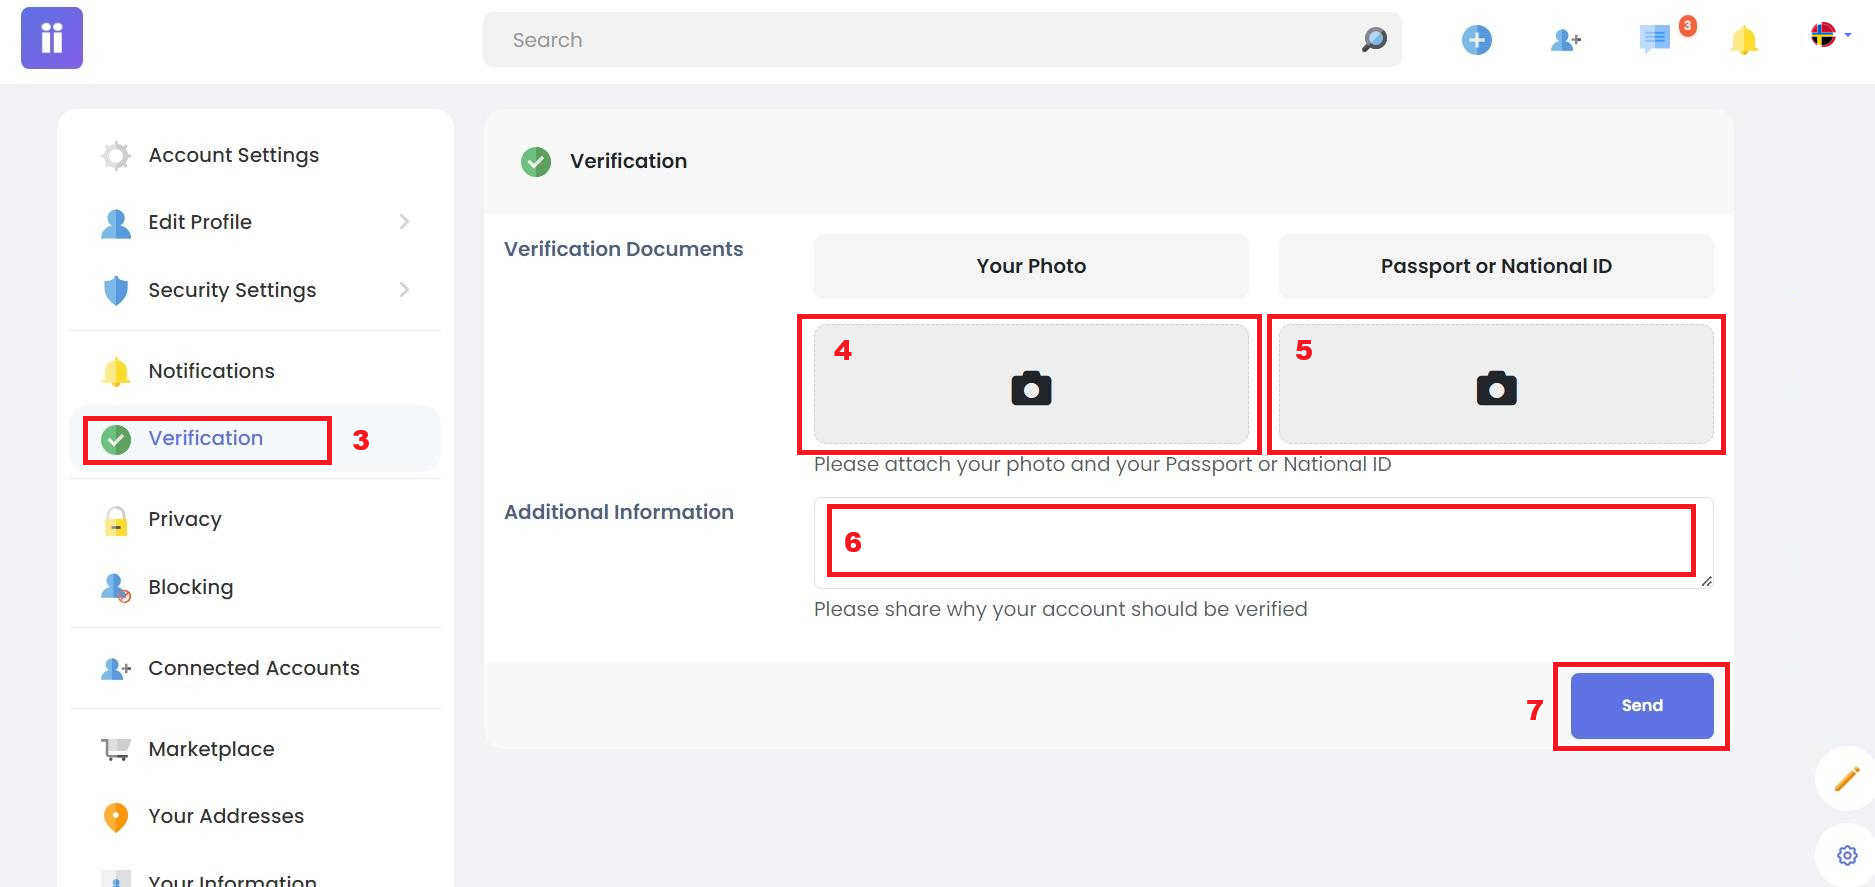The image size is (1875, 887).
Task: Open the friend requests icon
Action: [1566, 40]
